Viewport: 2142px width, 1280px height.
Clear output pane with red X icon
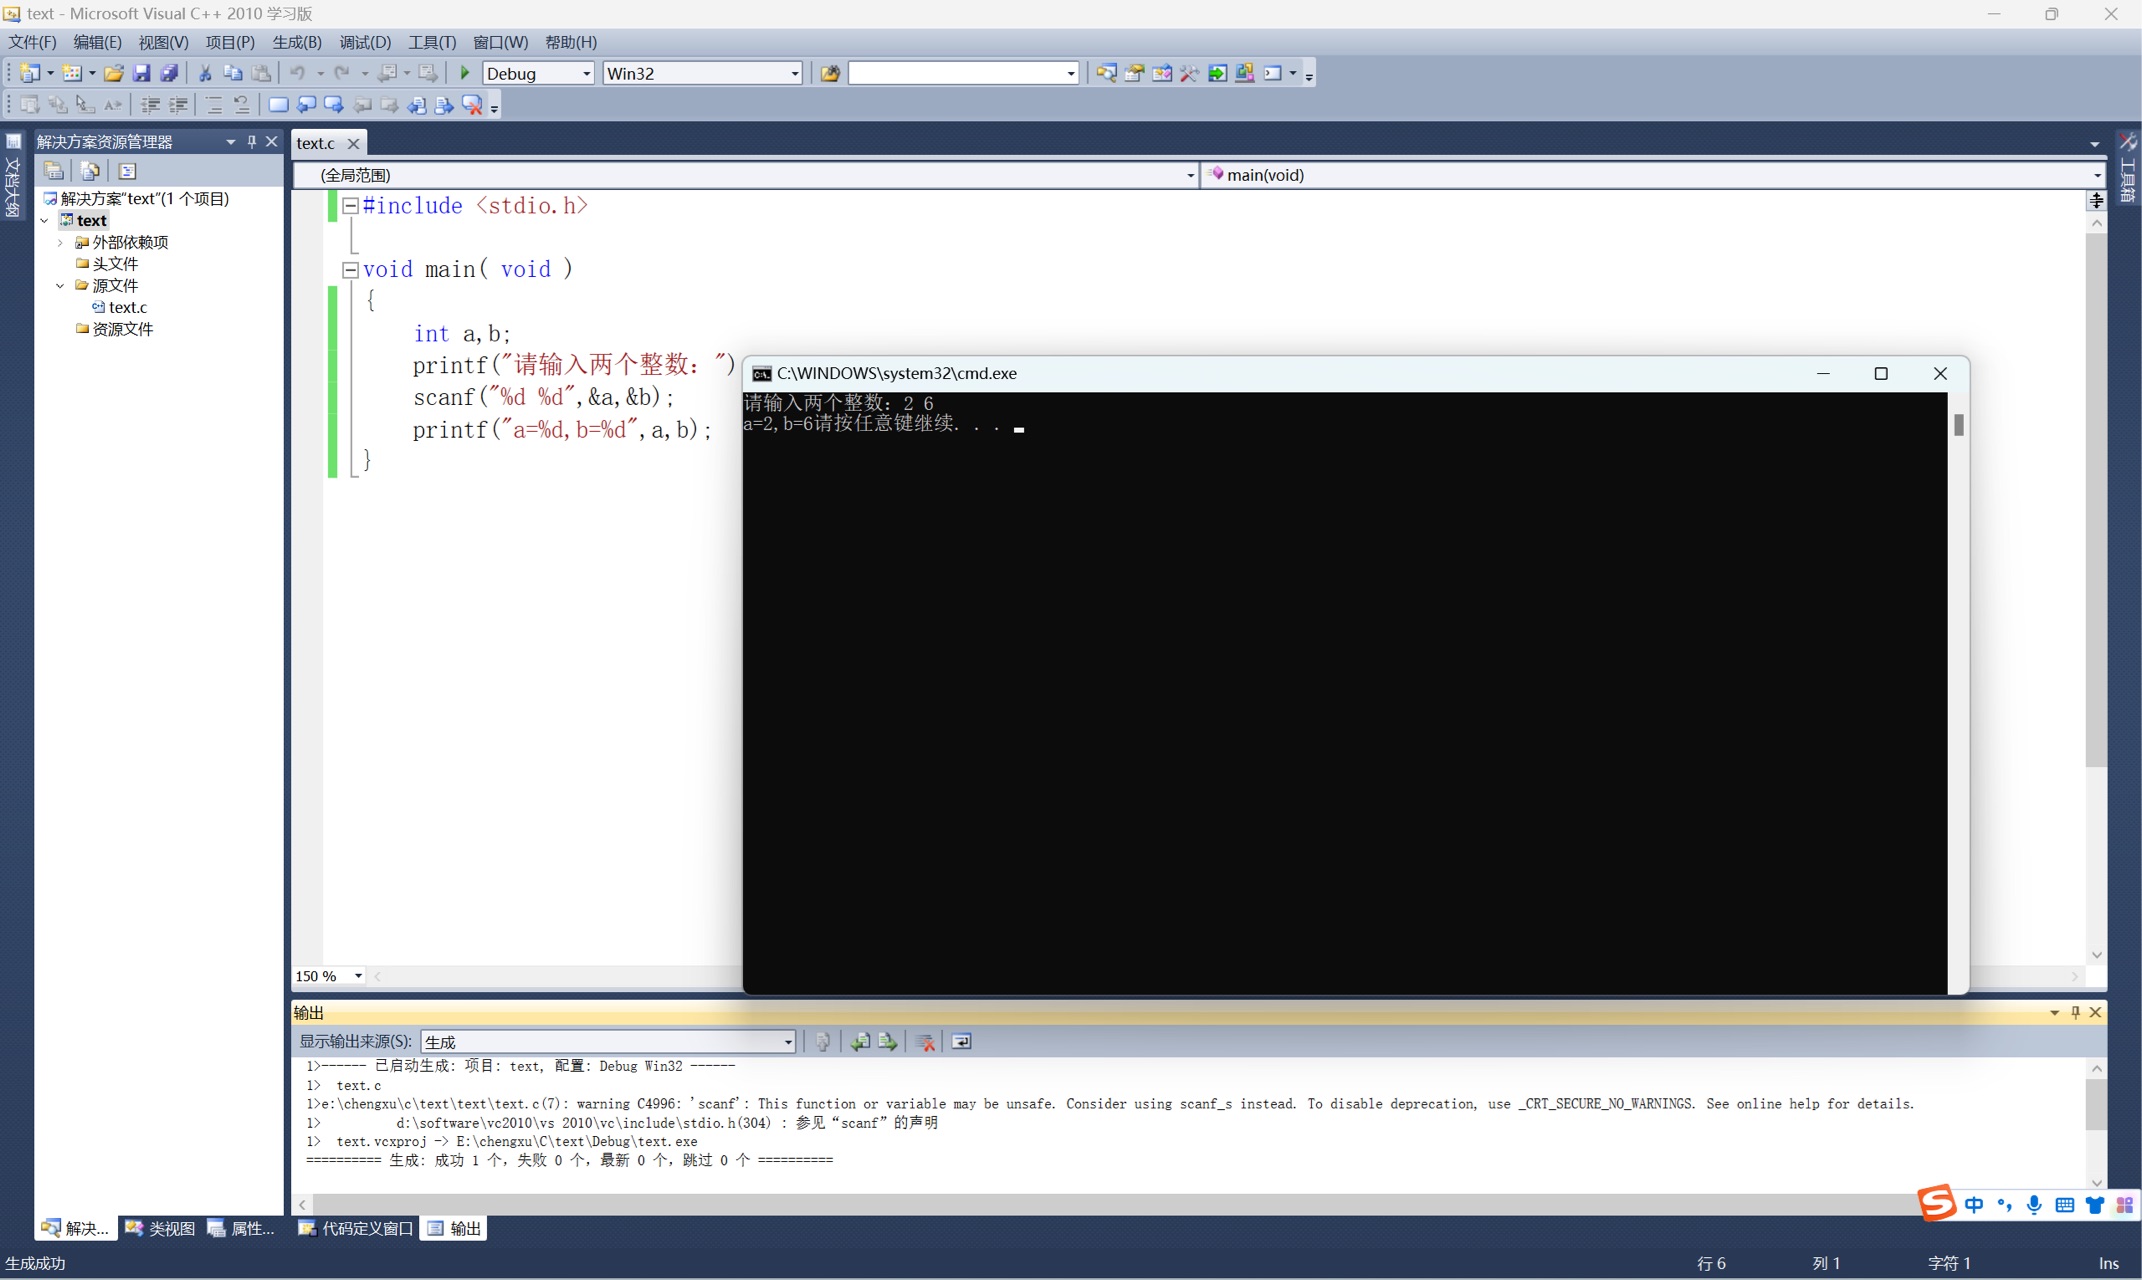pos(925,1042)
